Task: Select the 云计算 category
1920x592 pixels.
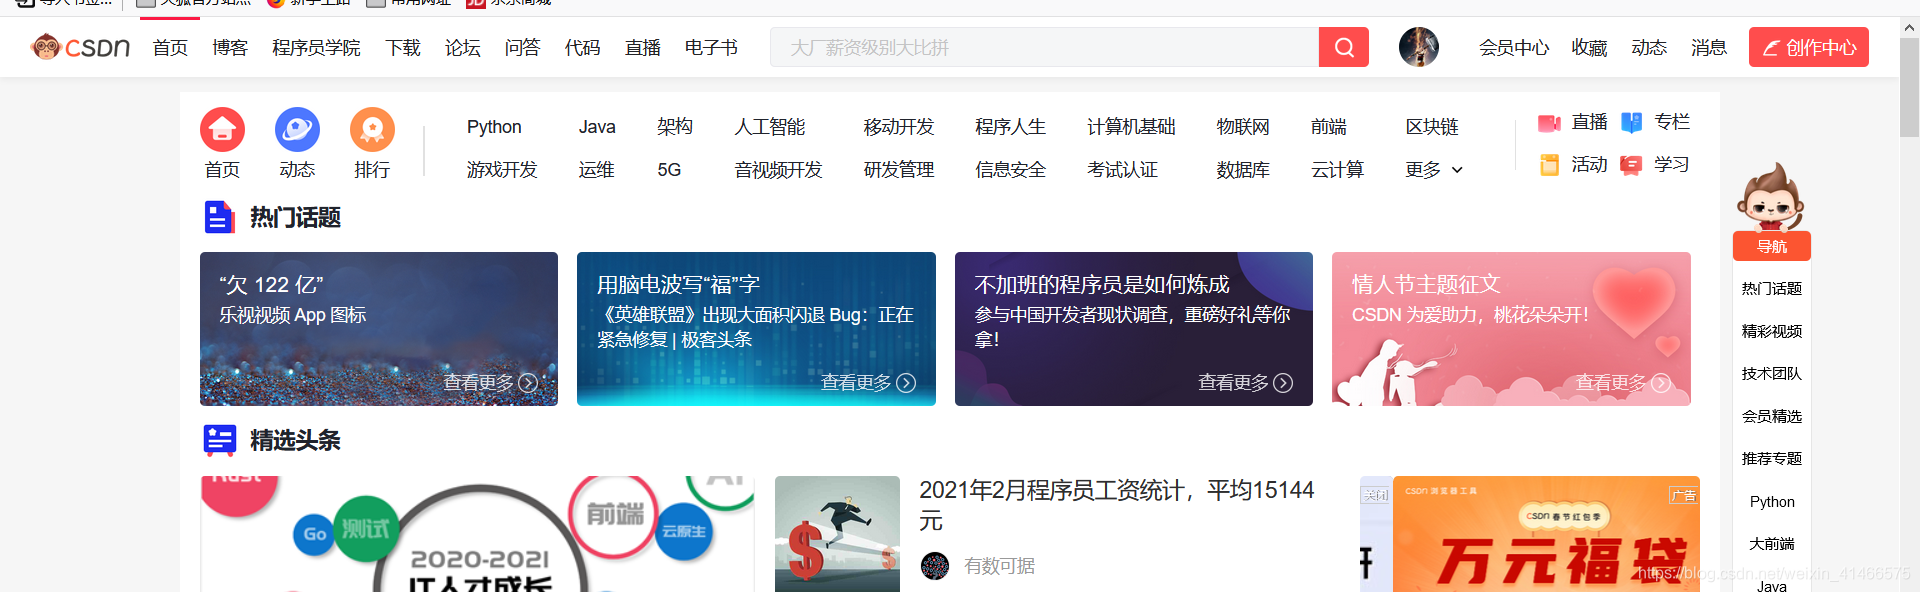Action: pyautogui.click(x=1337, y=170)
